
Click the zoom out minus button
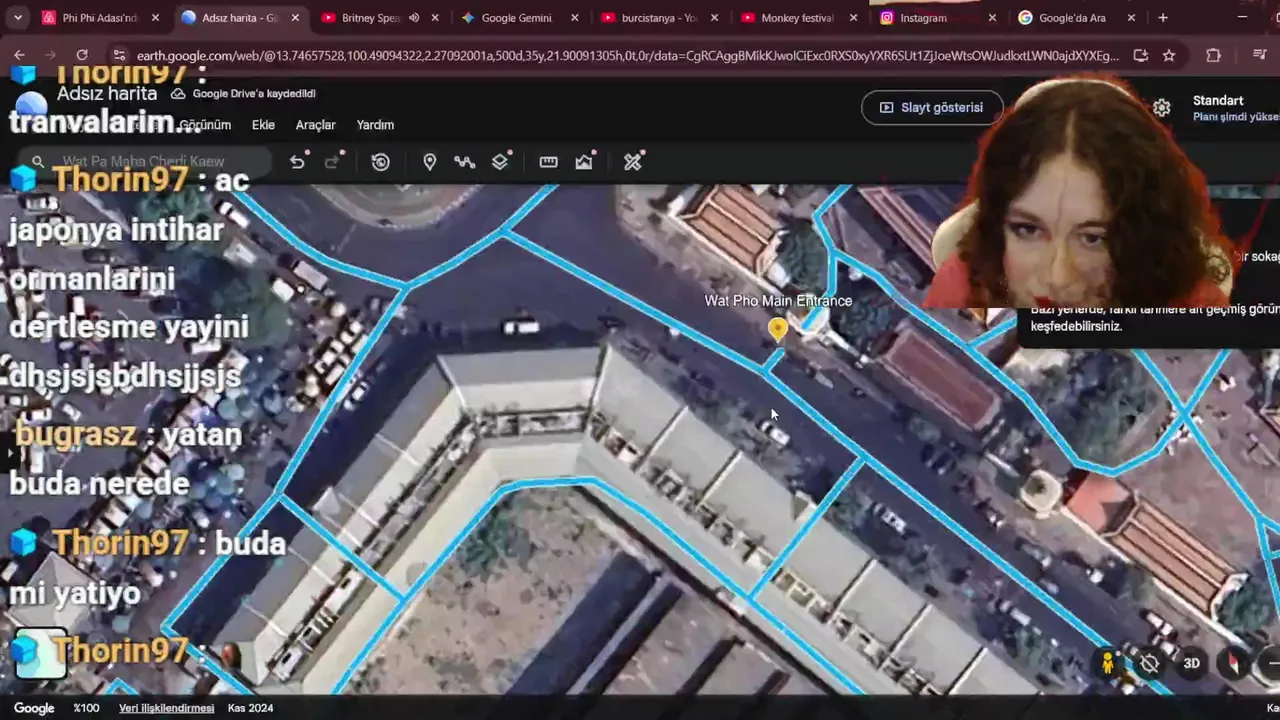click(x=1272, y=663)
